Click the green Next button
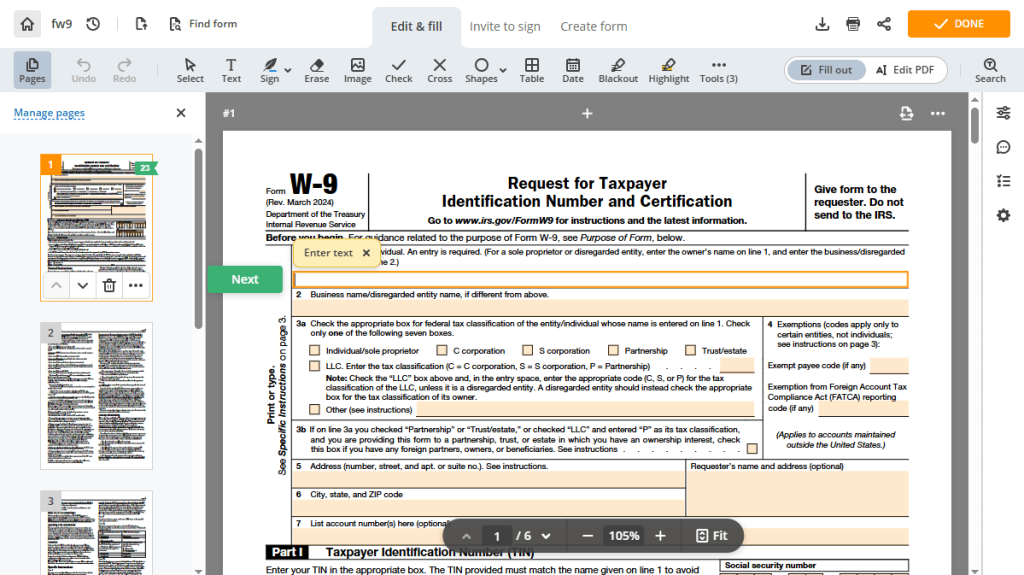The height and width of the screenshot is (575, 1024). tap(245, 279)
